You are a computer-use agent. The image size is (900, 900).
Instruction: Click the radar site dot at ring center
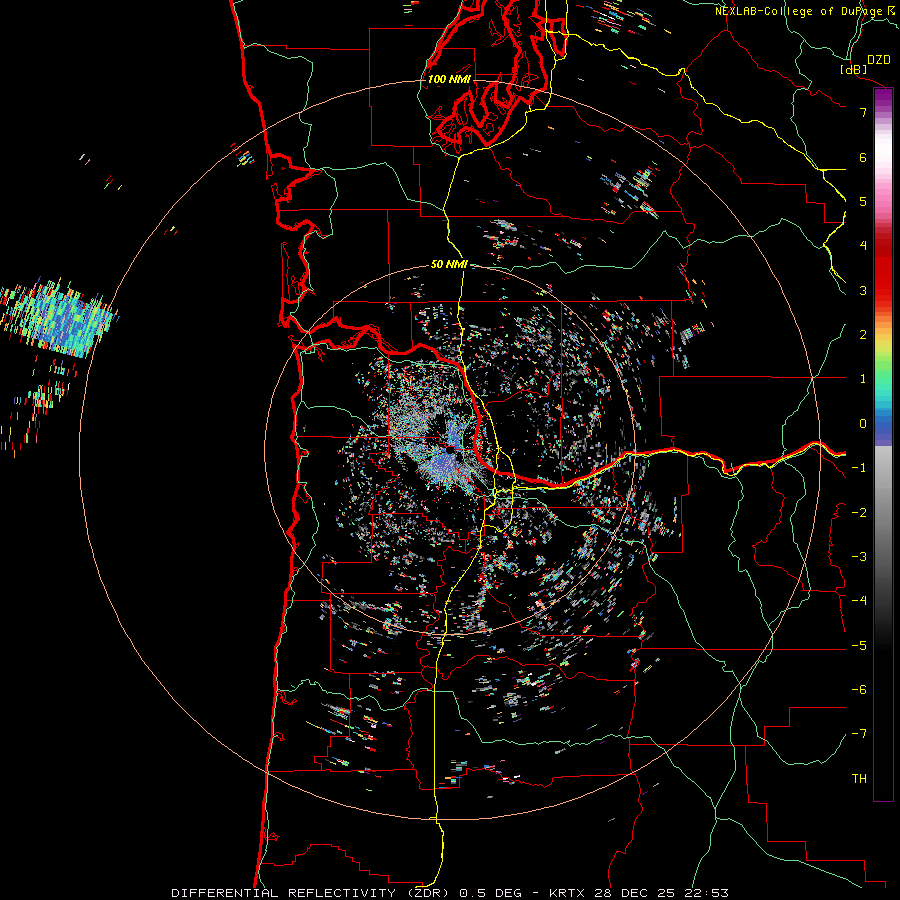[x=449, y=451]
